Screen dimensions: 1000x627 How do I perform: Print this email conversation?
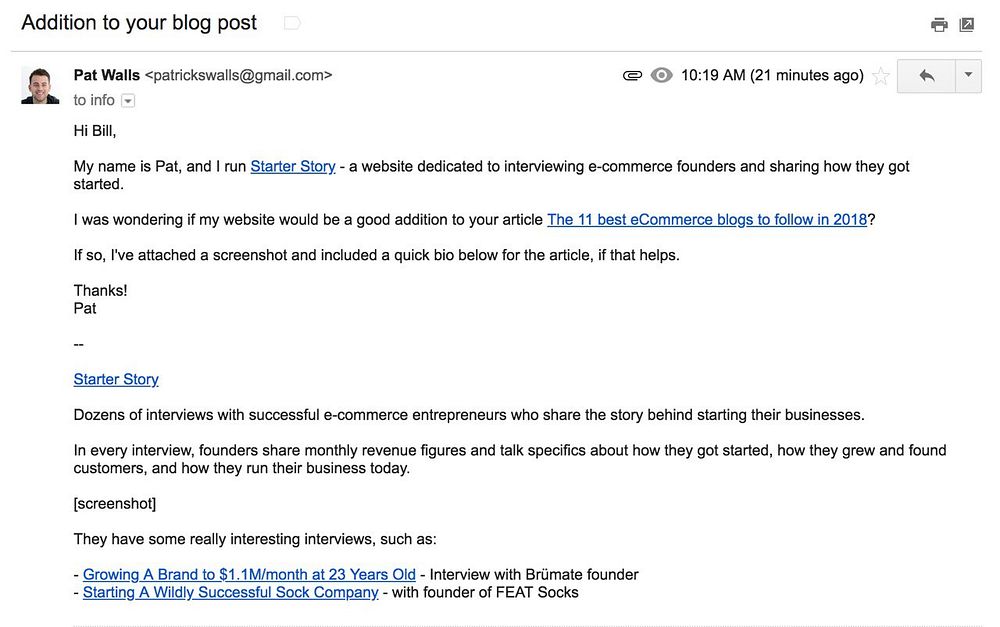point(939,25)
